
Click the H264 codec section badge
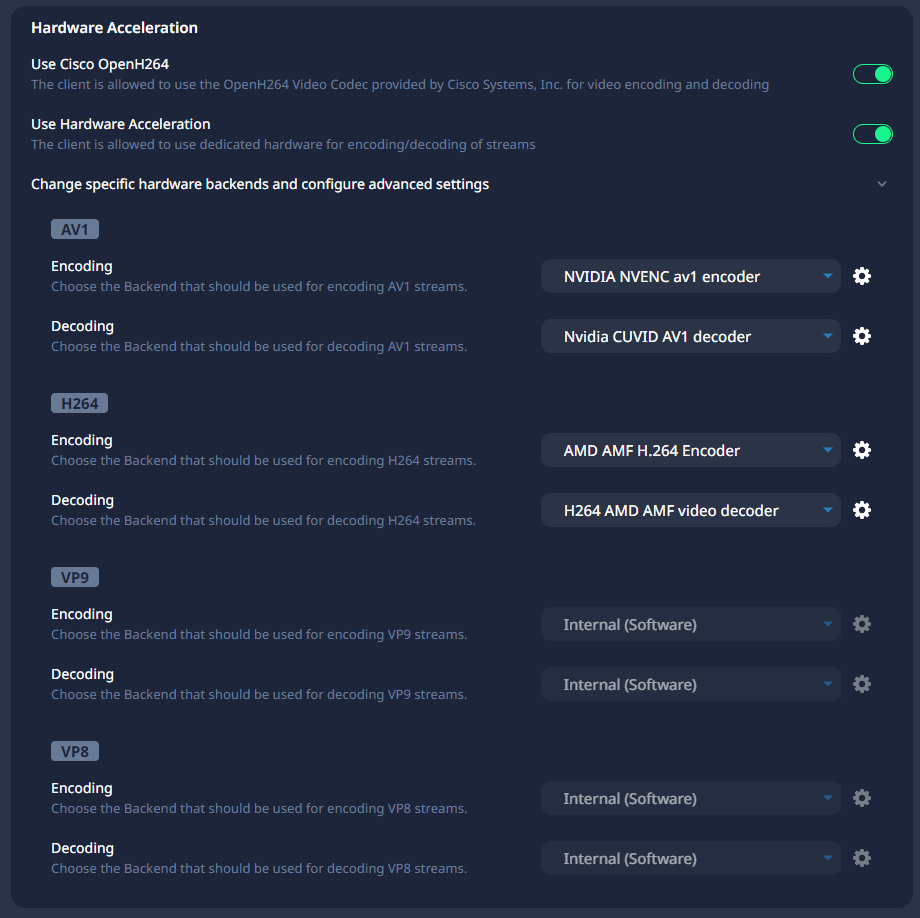(80, 403)
